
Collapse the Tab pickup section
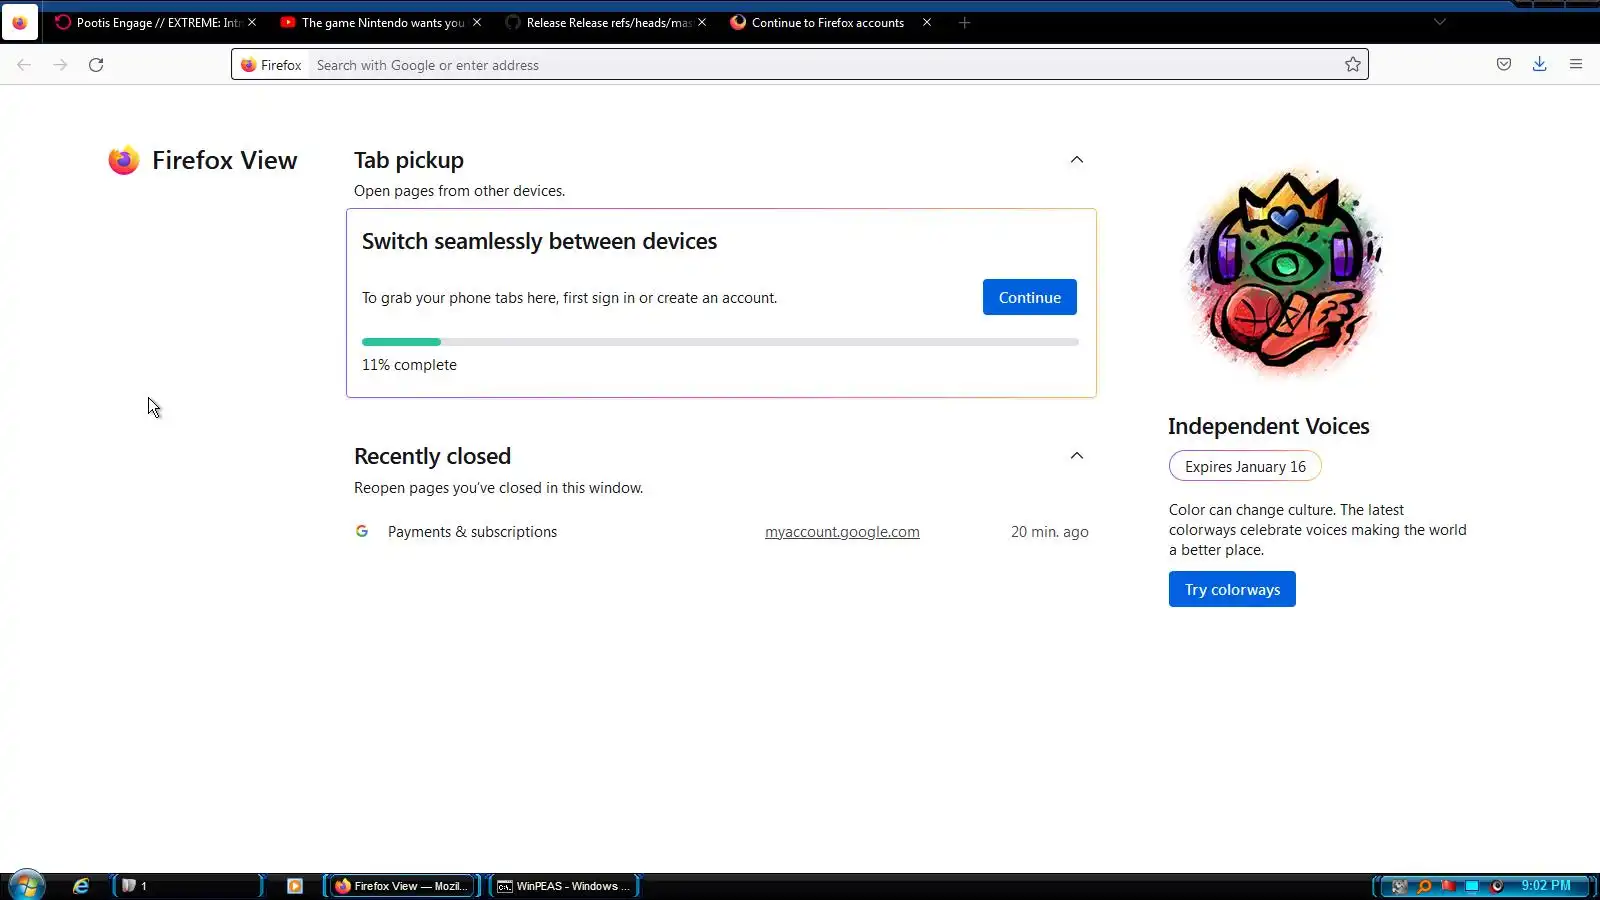click(x=1077, y=160)
